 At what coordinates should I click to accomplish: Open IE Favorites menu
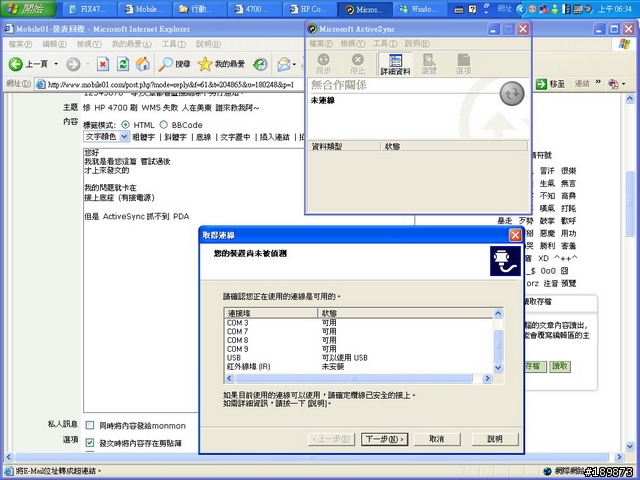(x=131, y=44)
